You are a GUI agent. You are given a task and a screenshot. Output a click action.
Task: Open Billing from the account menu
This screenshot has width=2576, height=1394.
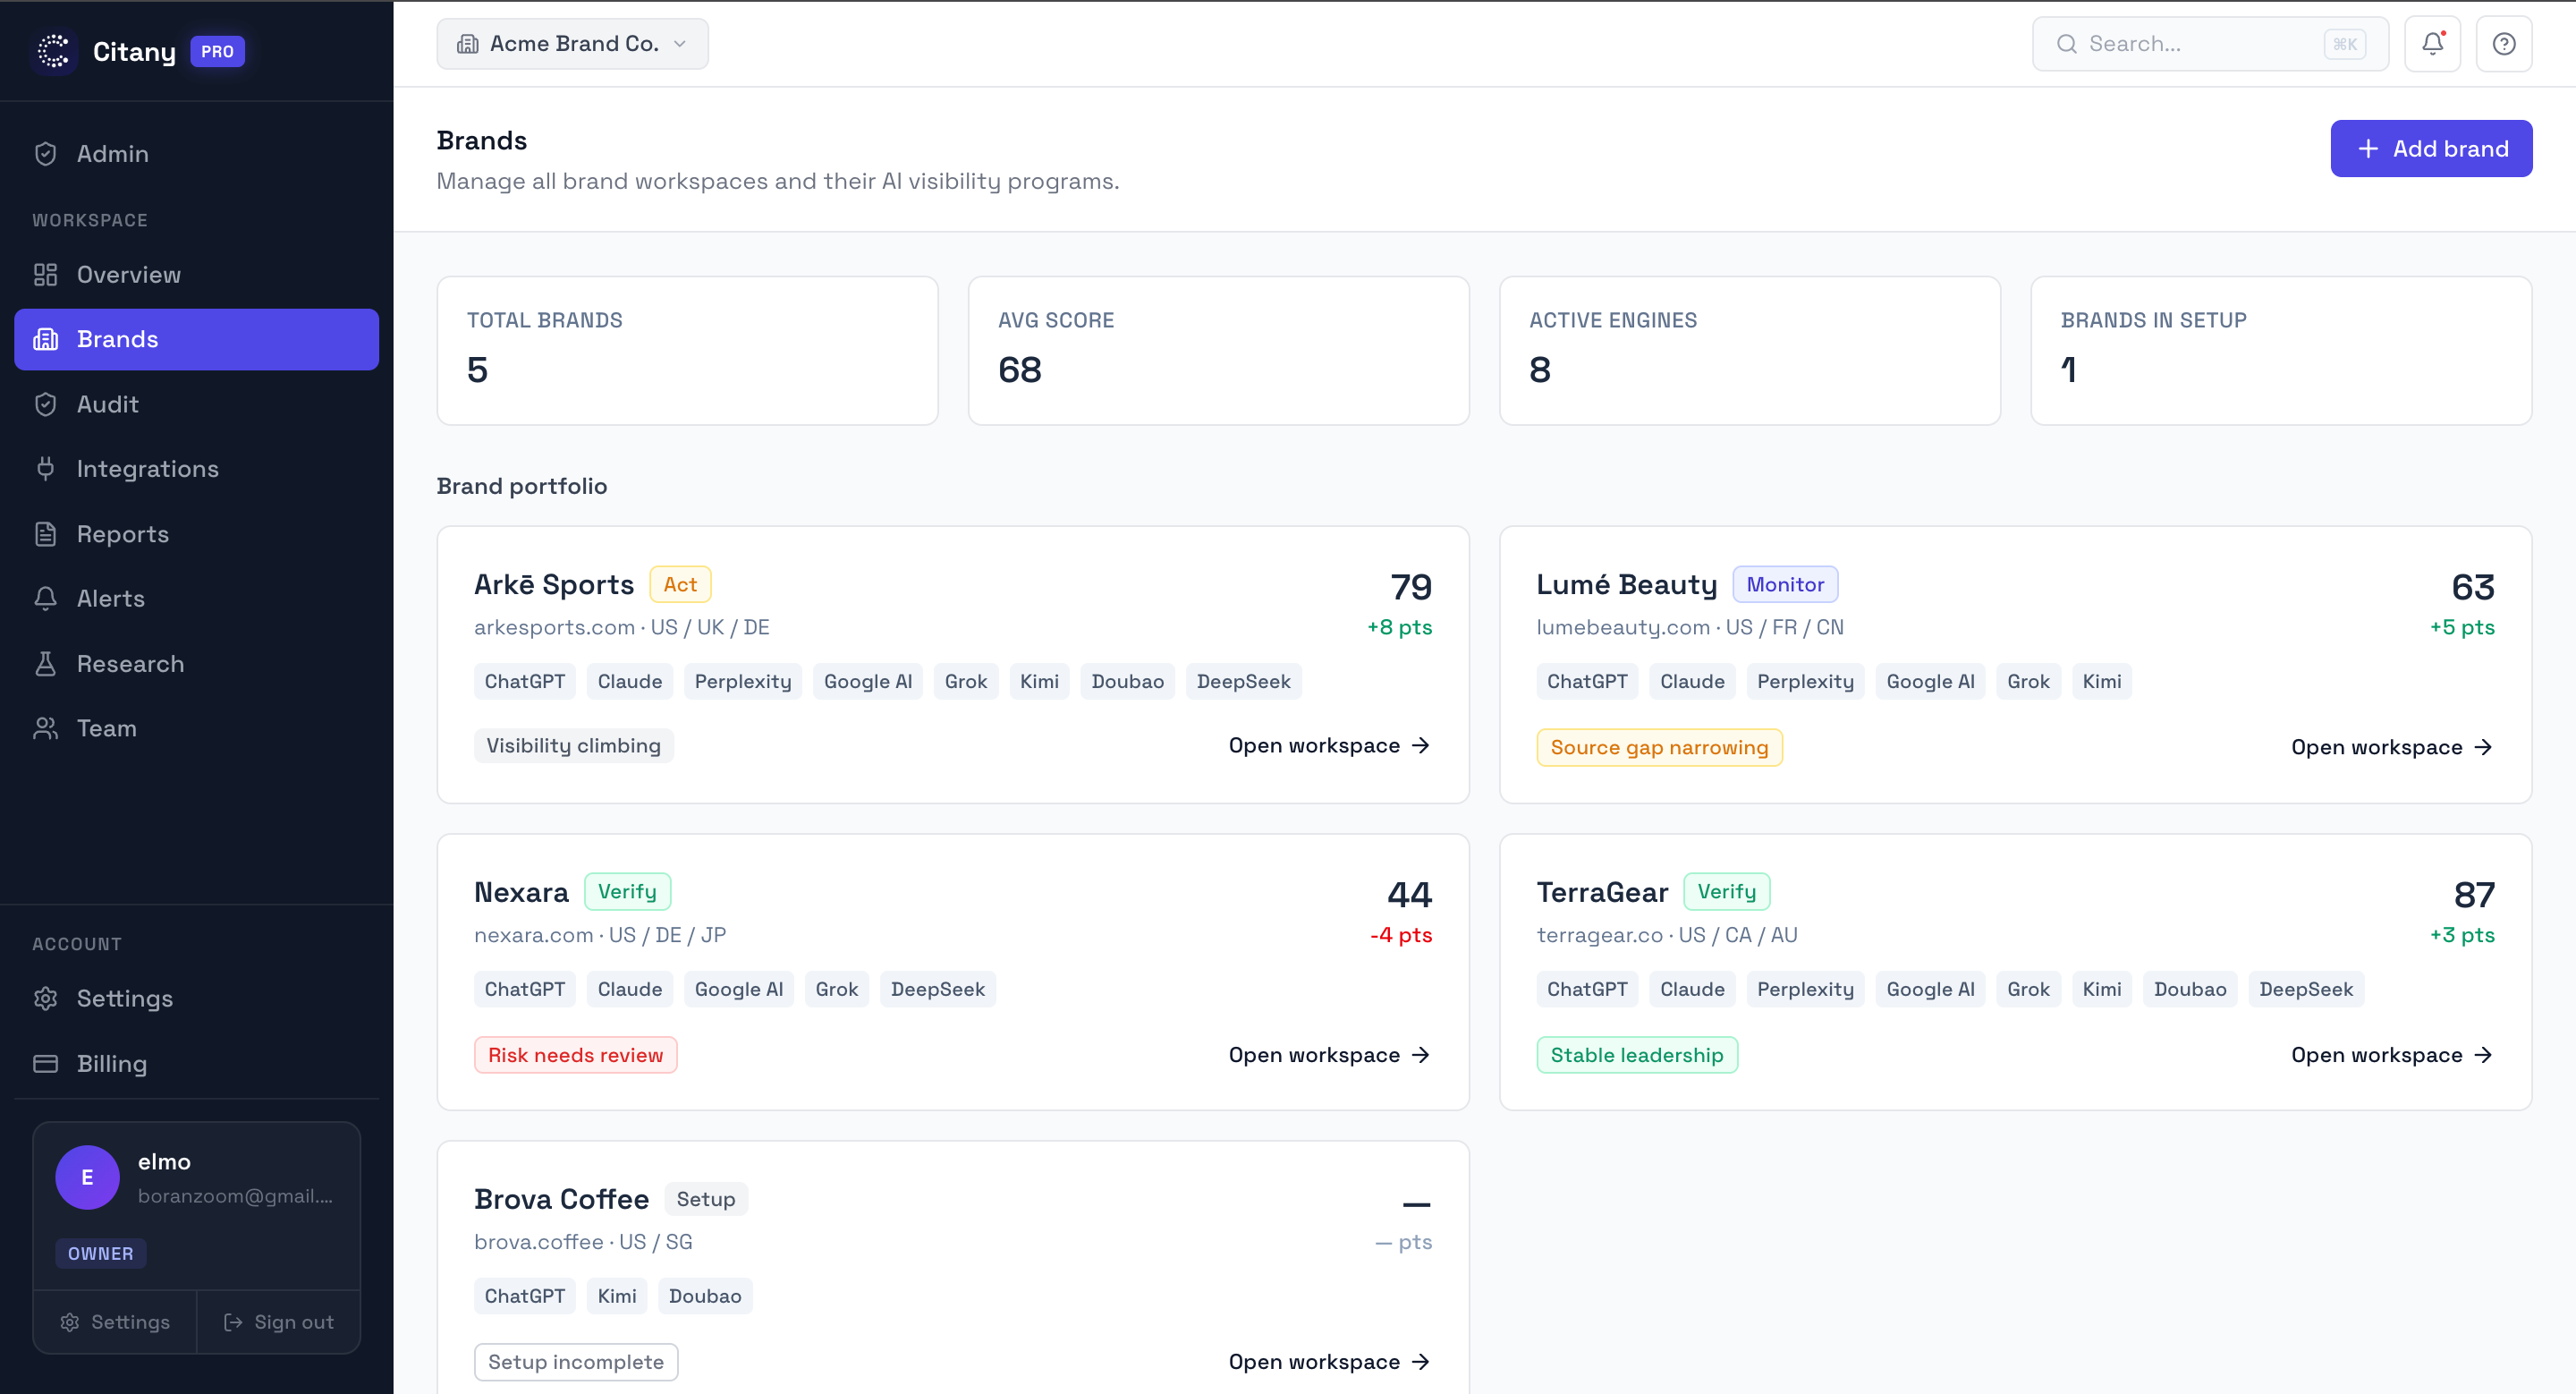(x=112, y=1063)
